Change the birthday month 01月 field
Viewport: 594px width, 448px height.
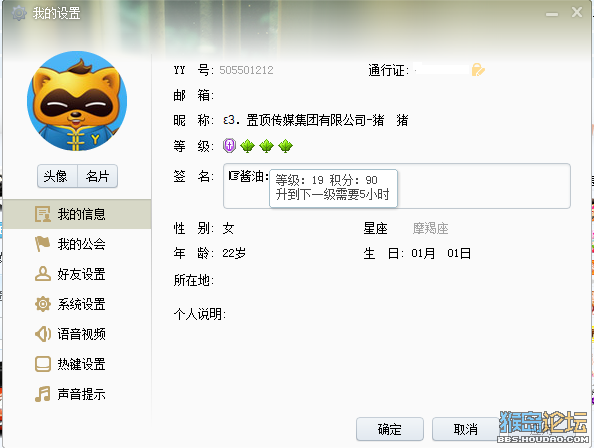(x=423, y=253)
